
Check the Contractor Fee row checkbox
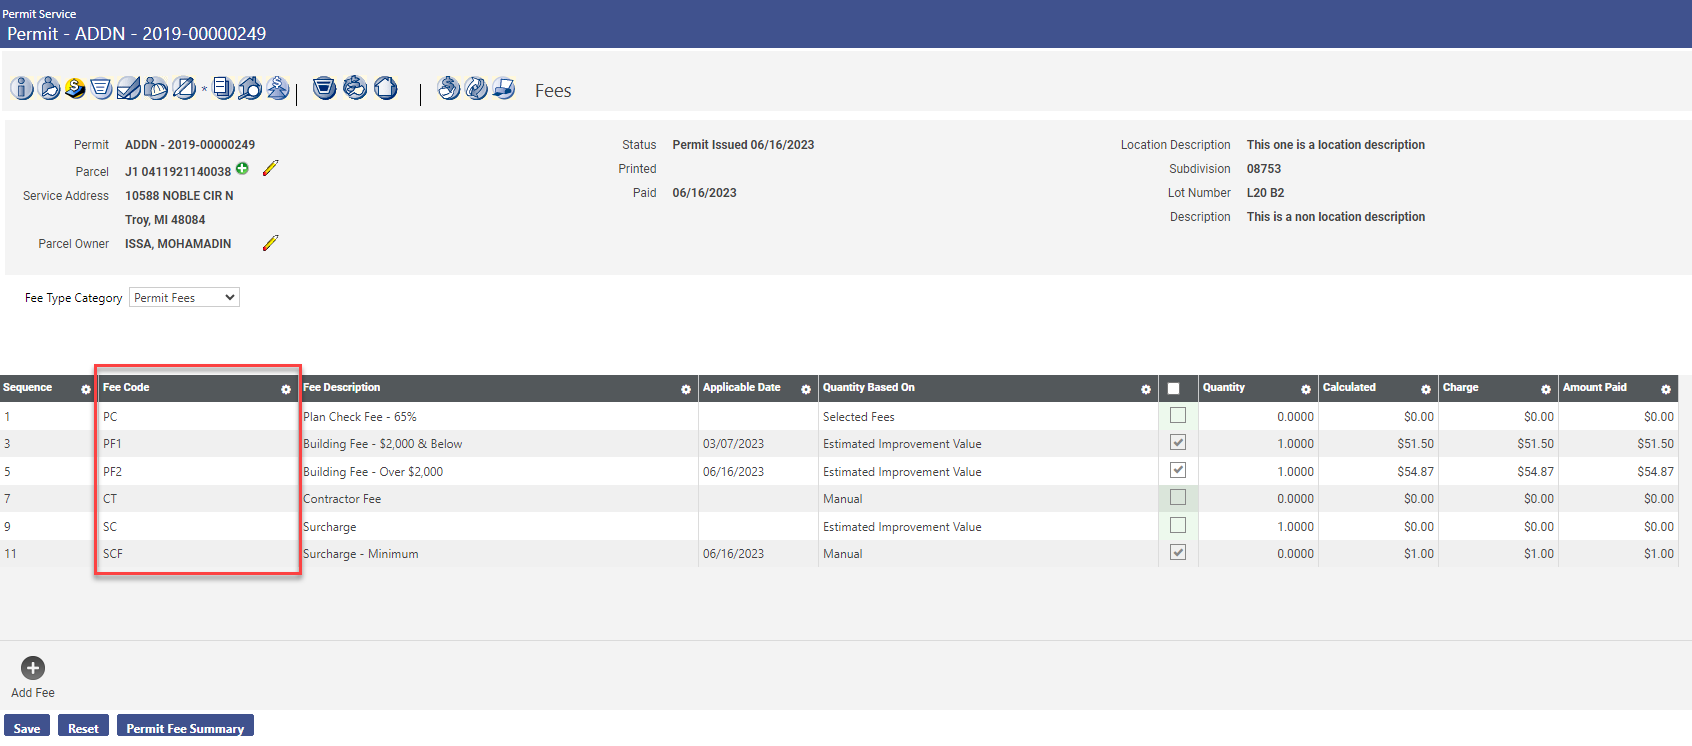[1178, 497]
